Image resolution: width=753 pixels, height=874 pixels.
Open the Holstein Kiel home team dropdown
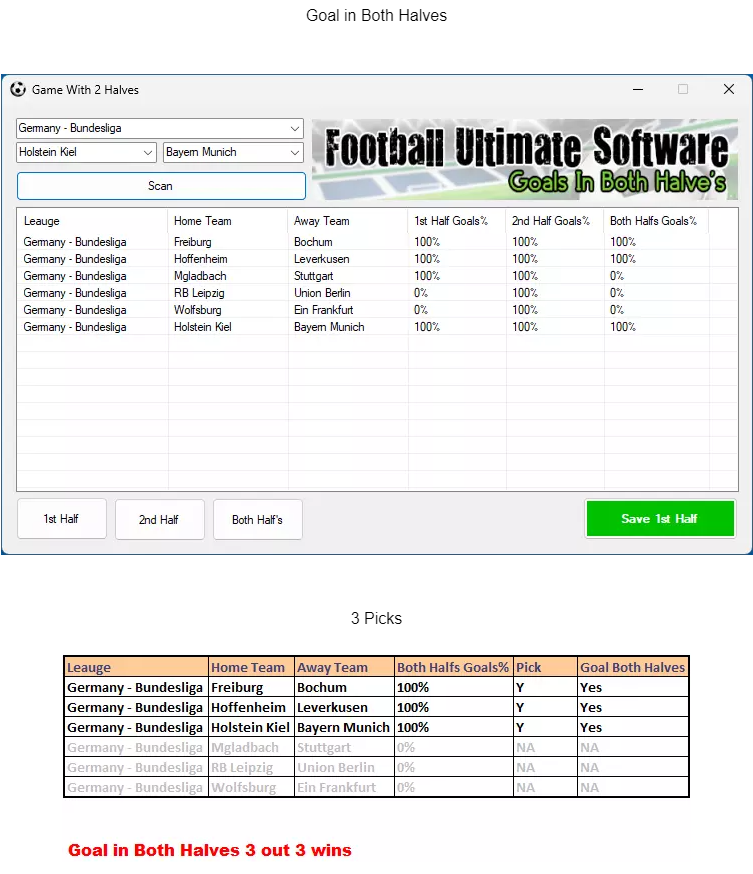86,152
